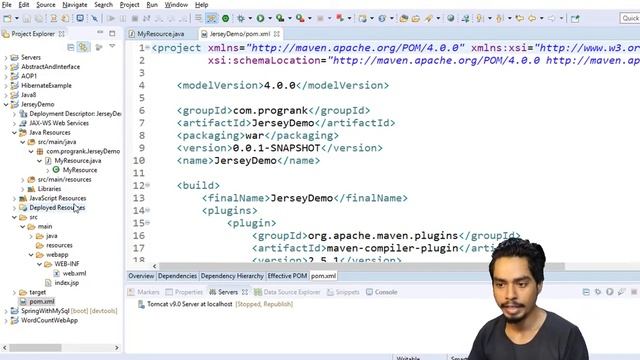Open Data Source Explorer view tab
640x360 pixels.
(x=287, y=292)
